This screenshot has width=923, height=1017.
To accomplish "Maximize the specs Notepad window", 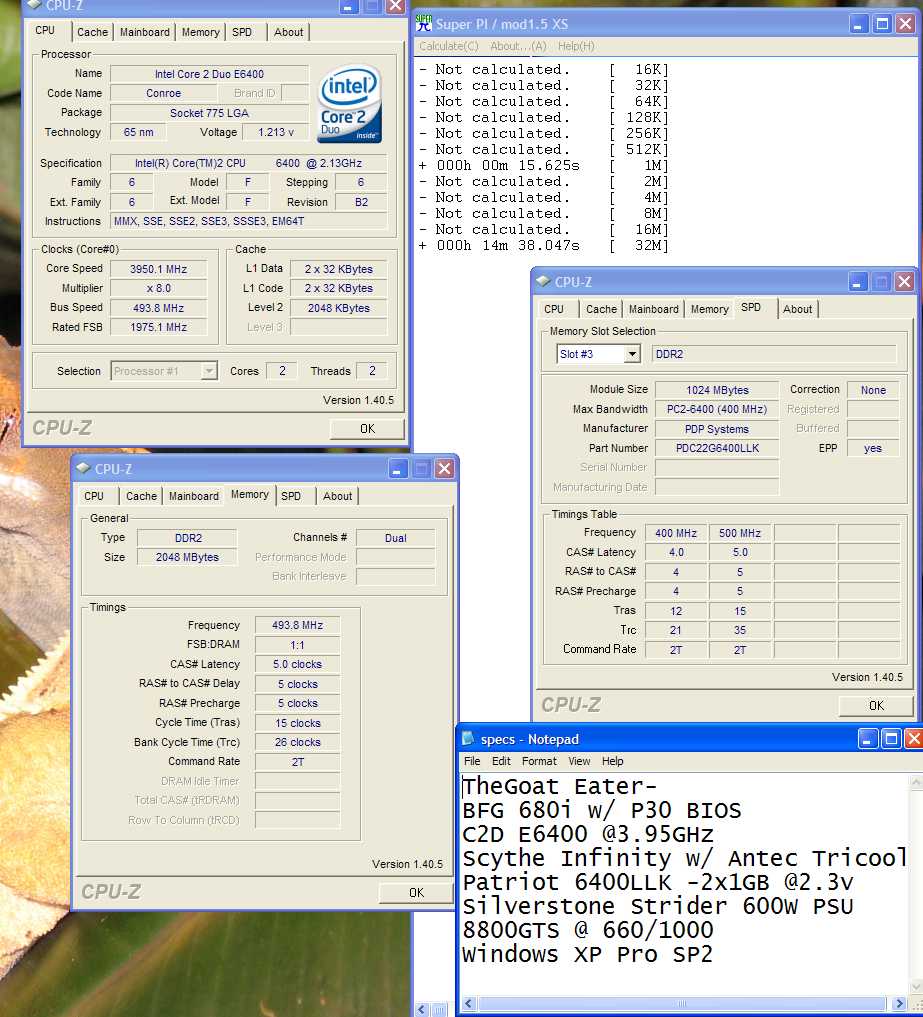I will coord(891,739).
